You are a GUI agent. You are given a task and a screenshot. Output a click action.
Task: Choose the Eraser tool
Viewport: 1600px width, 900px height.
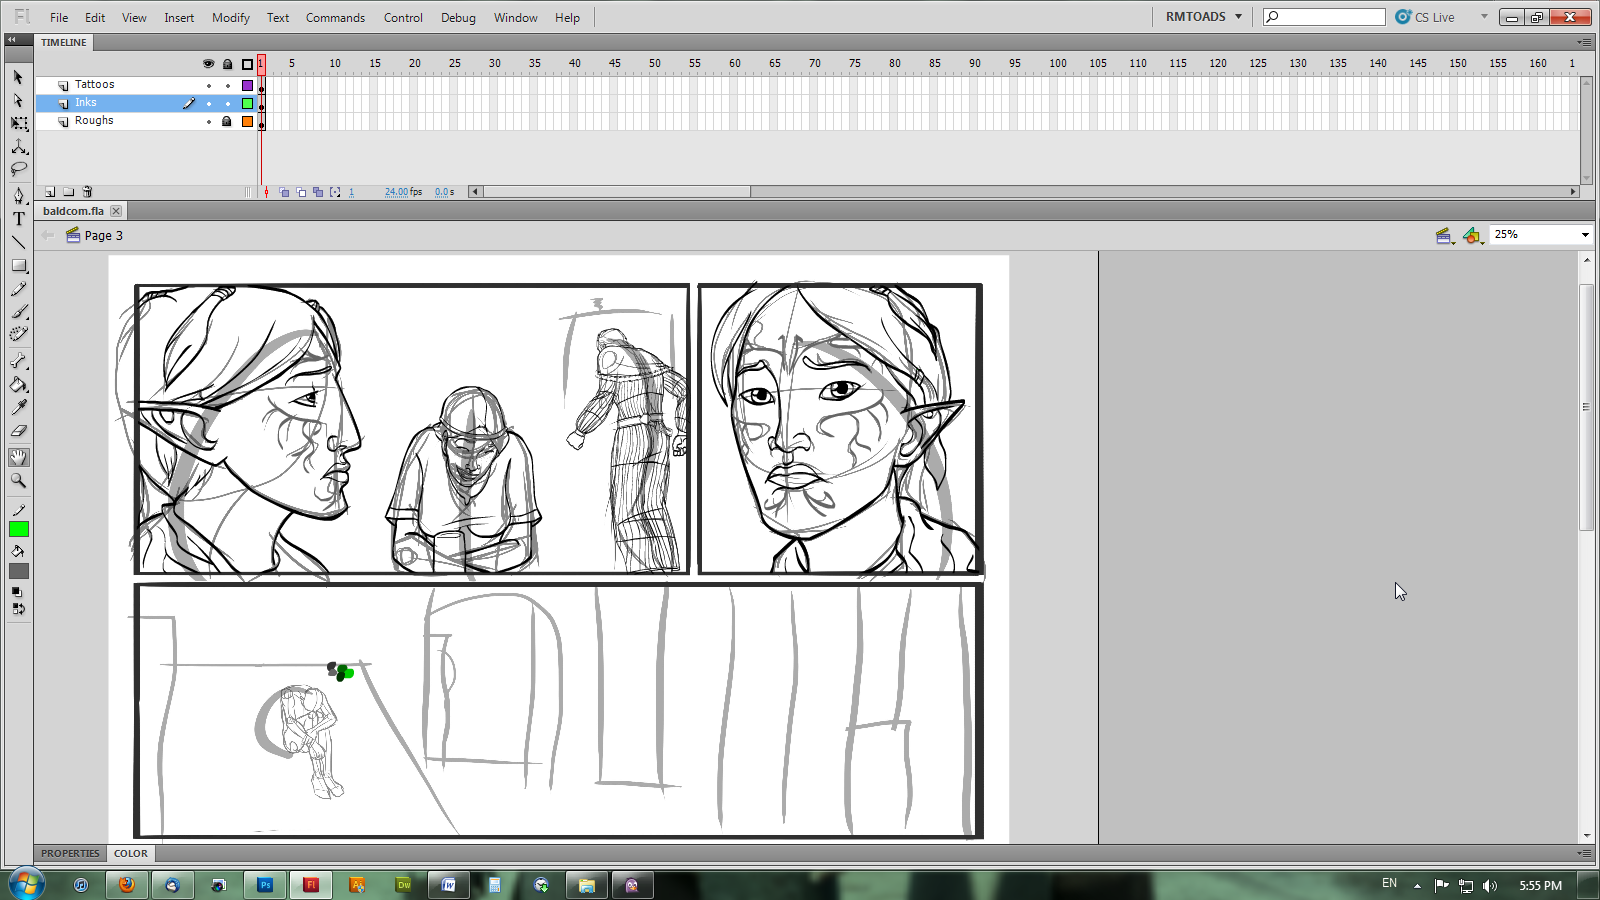18,431
